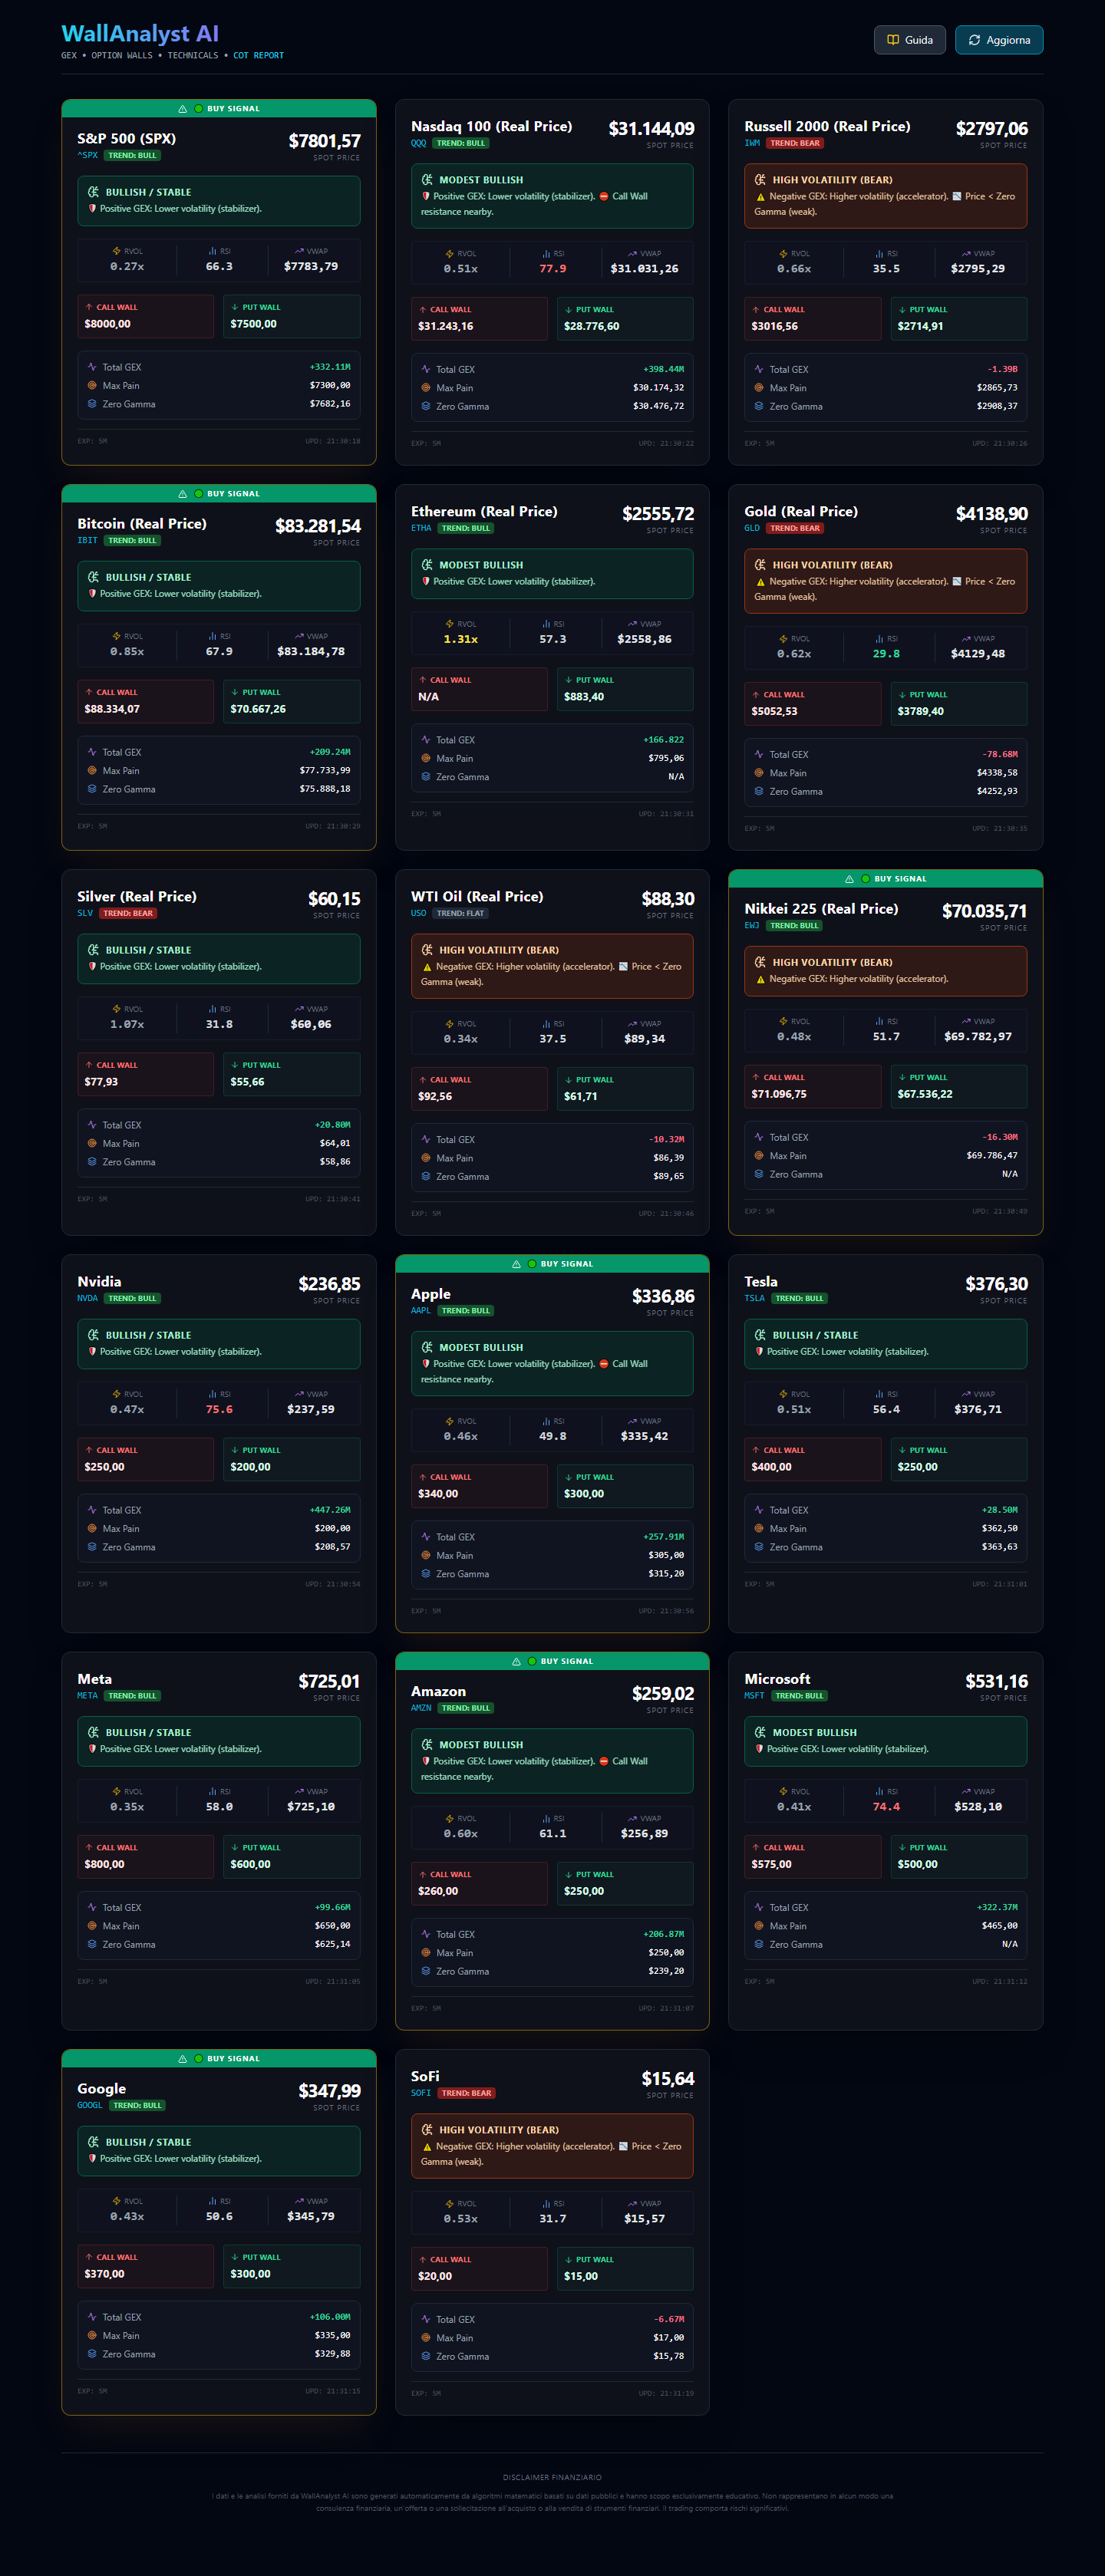Click the book icon in Guida
The image size is (1105, 2576).
point(893,40)
